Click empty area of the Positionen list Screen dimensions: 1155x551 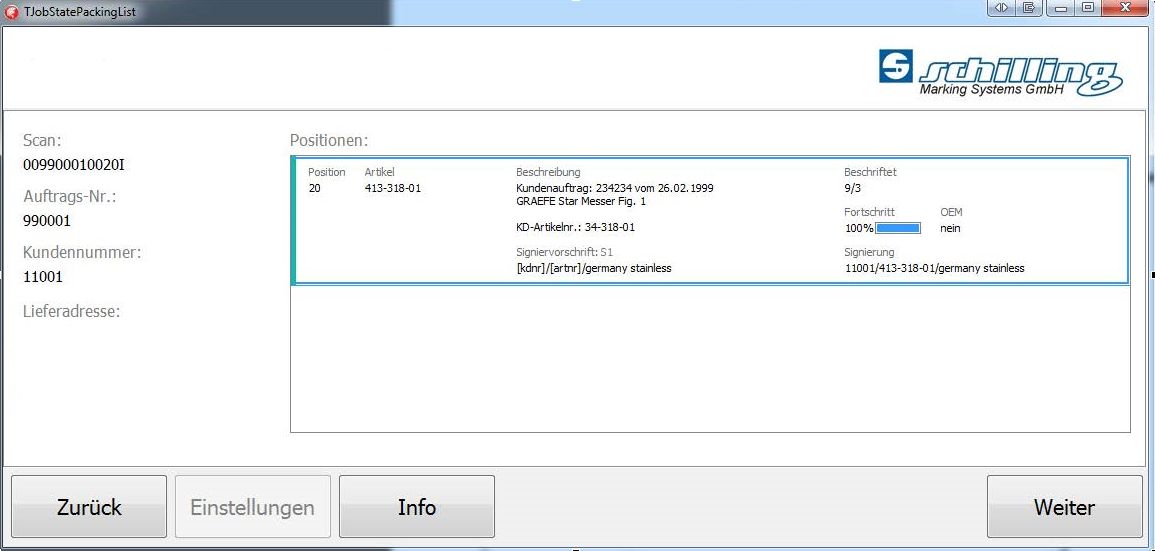[710, 360]
